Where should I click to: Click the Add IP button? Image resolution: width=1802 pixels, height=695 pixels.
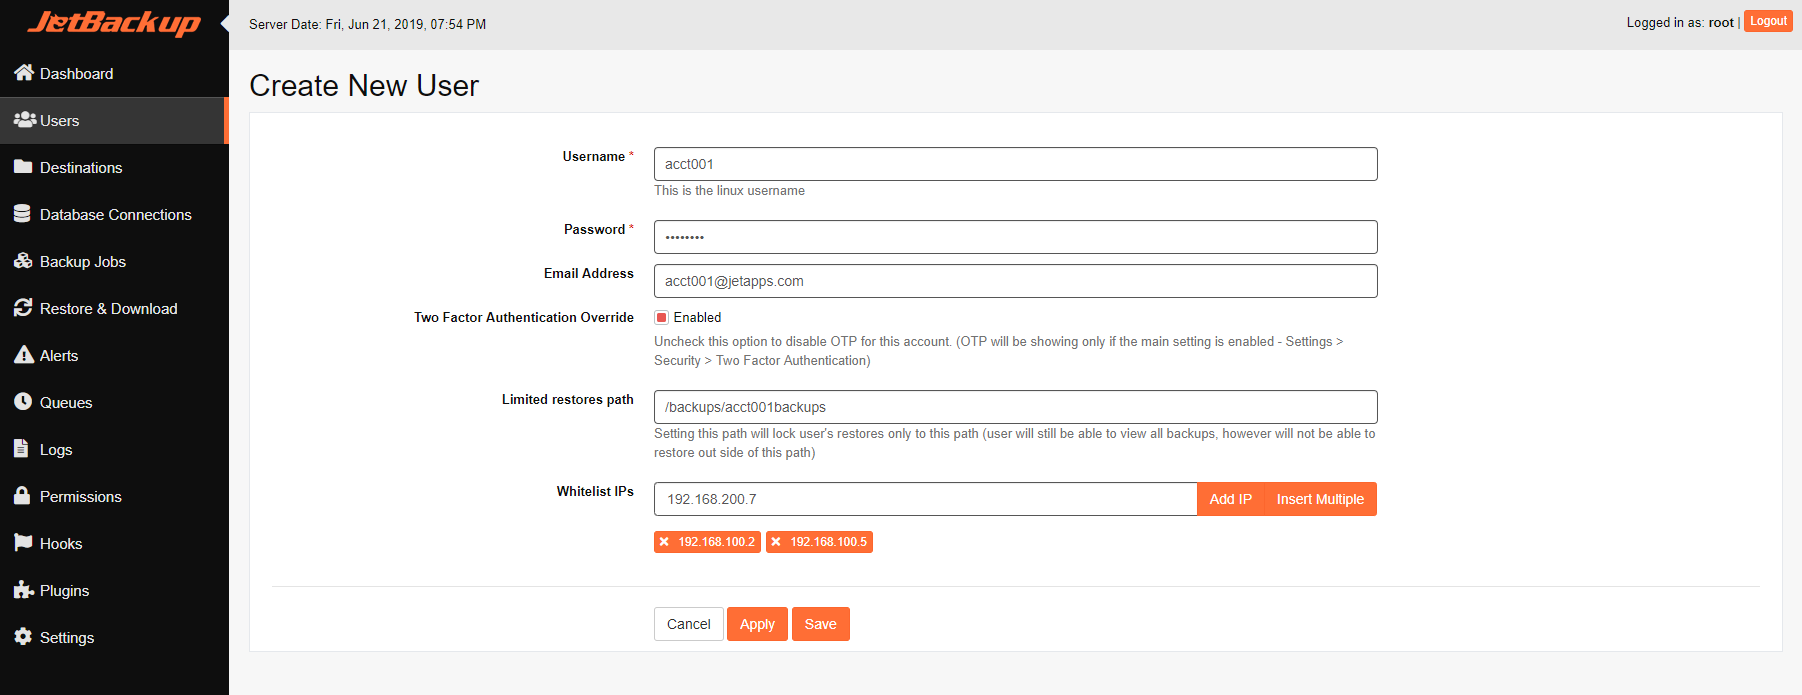(x=1230, y=499)
